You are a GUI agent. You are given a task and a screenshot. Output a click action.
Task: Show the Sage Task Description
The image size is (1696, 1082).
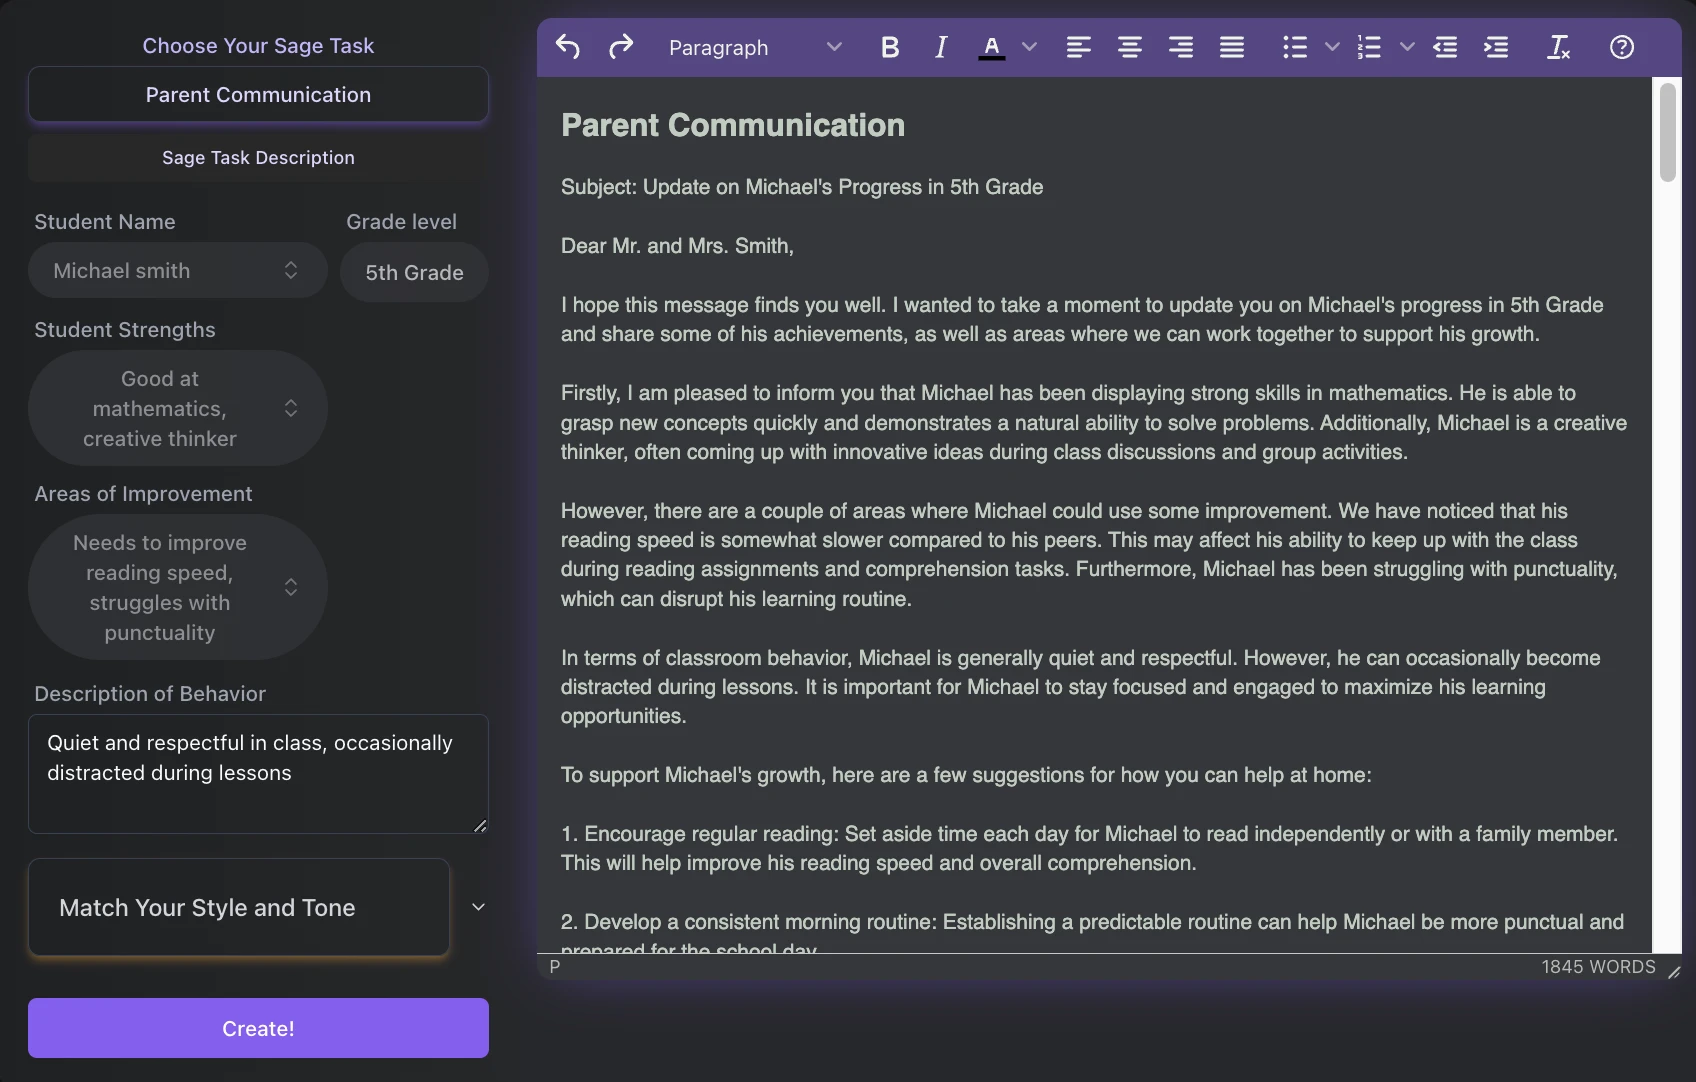[258, 158]
